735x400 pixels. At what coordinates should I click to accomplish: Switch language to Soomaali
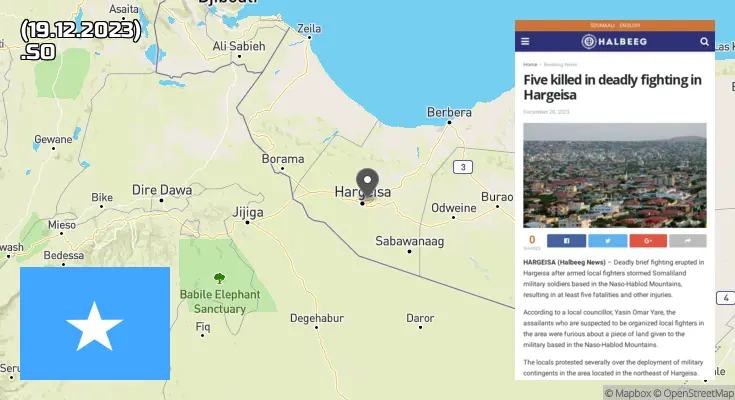click(602, 25)
